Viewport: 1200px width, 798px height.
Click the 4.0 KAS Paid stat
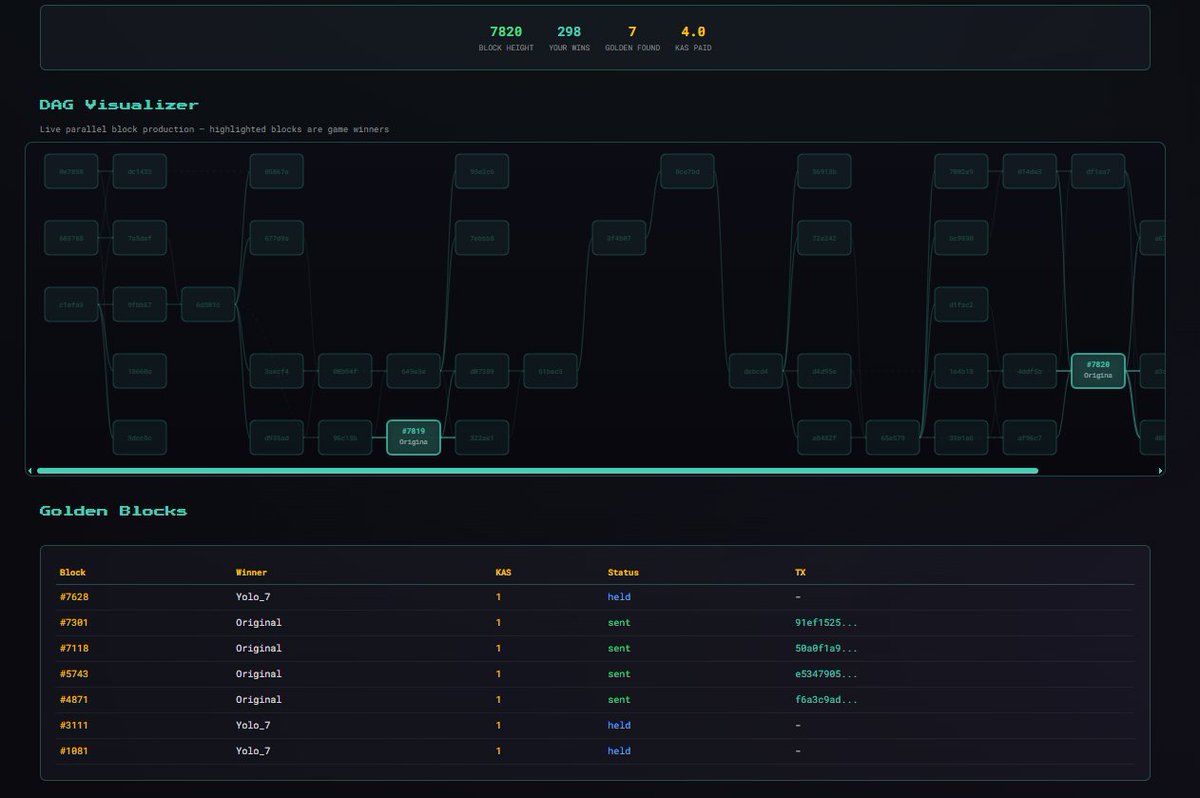693,32
